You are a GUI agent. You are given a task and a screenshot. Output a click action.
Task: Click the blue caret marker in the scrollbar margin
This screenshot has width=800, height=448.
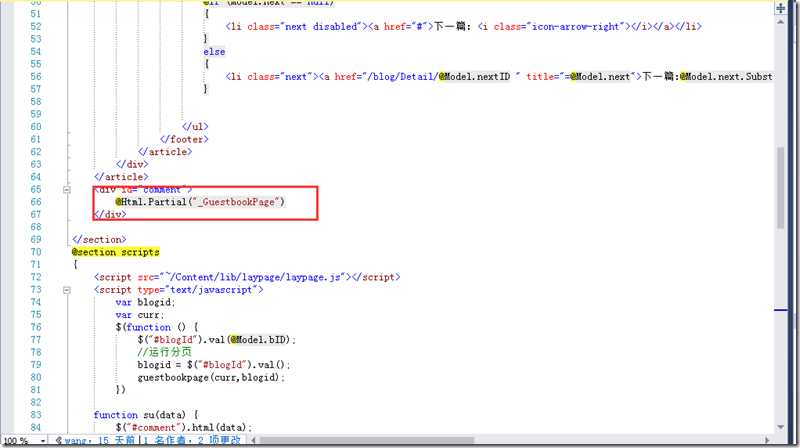[x=781, y=310]
